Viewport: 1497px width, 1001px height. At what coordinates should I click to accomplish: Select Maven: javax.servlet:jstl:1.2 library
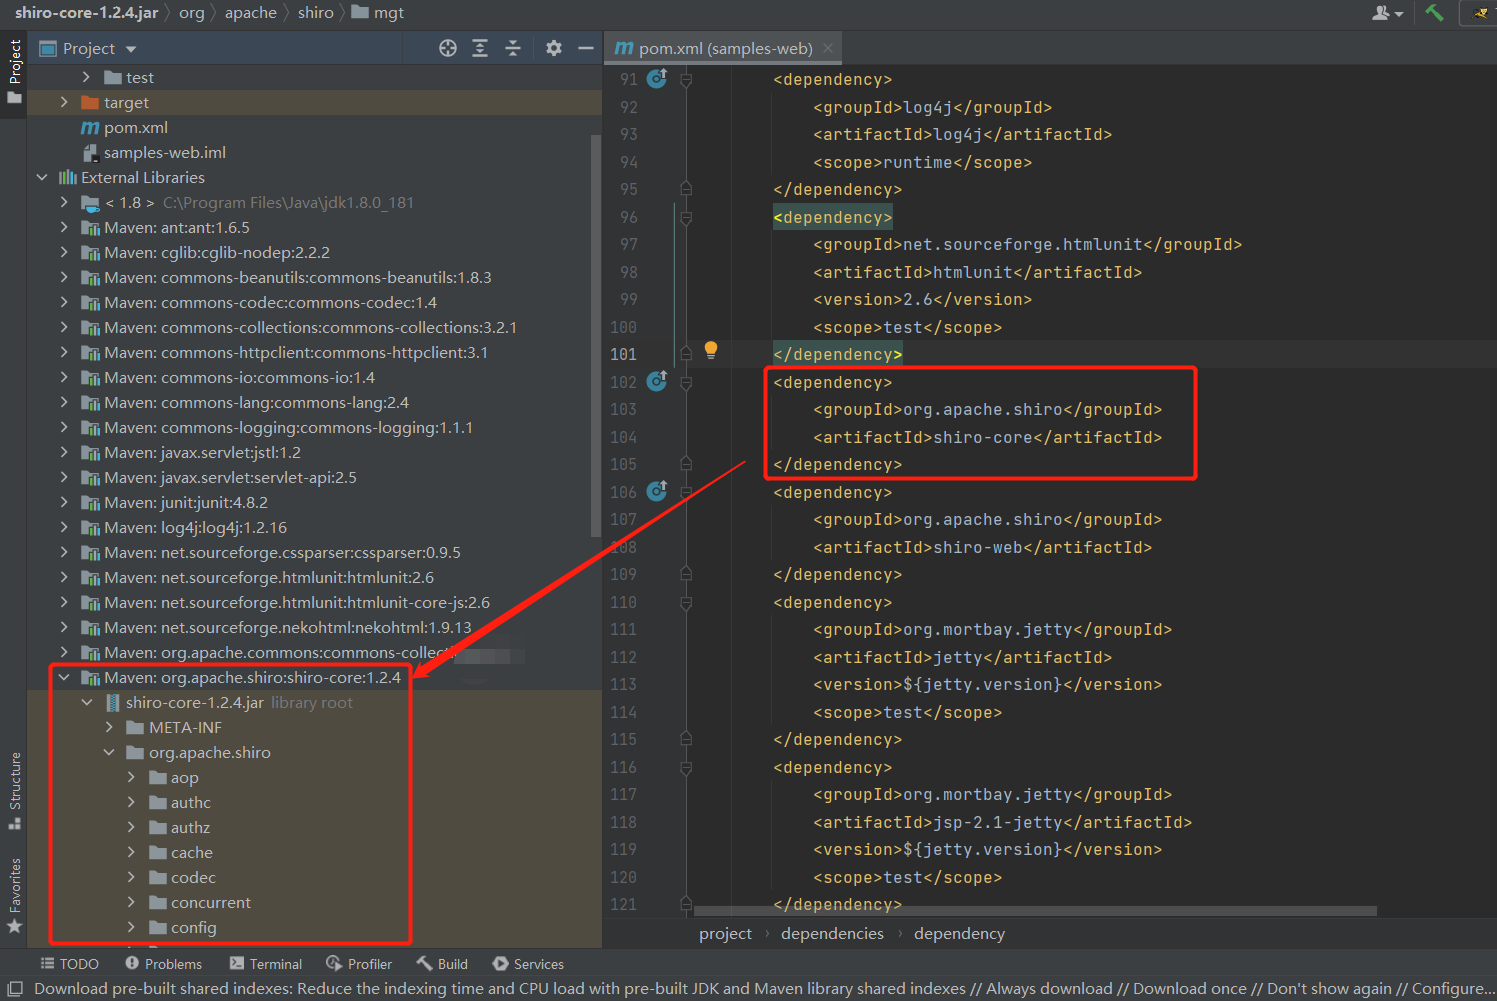(202, 452)
